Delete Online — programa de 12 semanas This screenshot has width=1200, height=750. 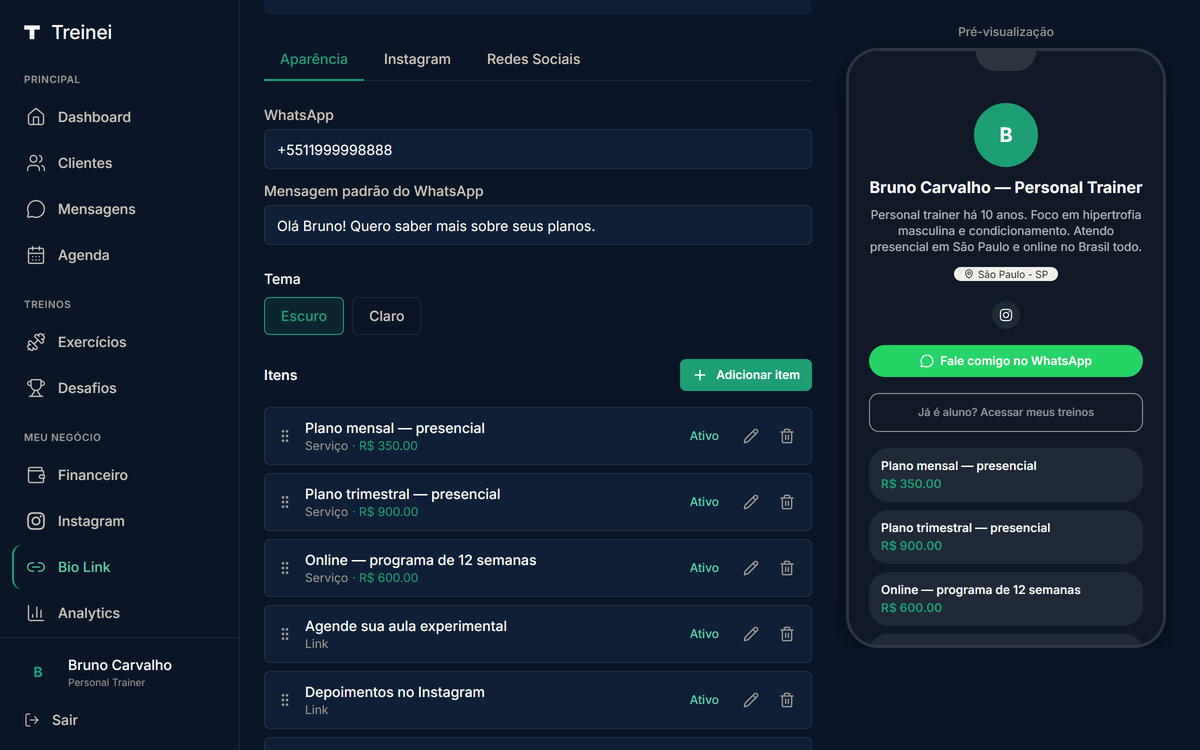(x=787, y=568)
